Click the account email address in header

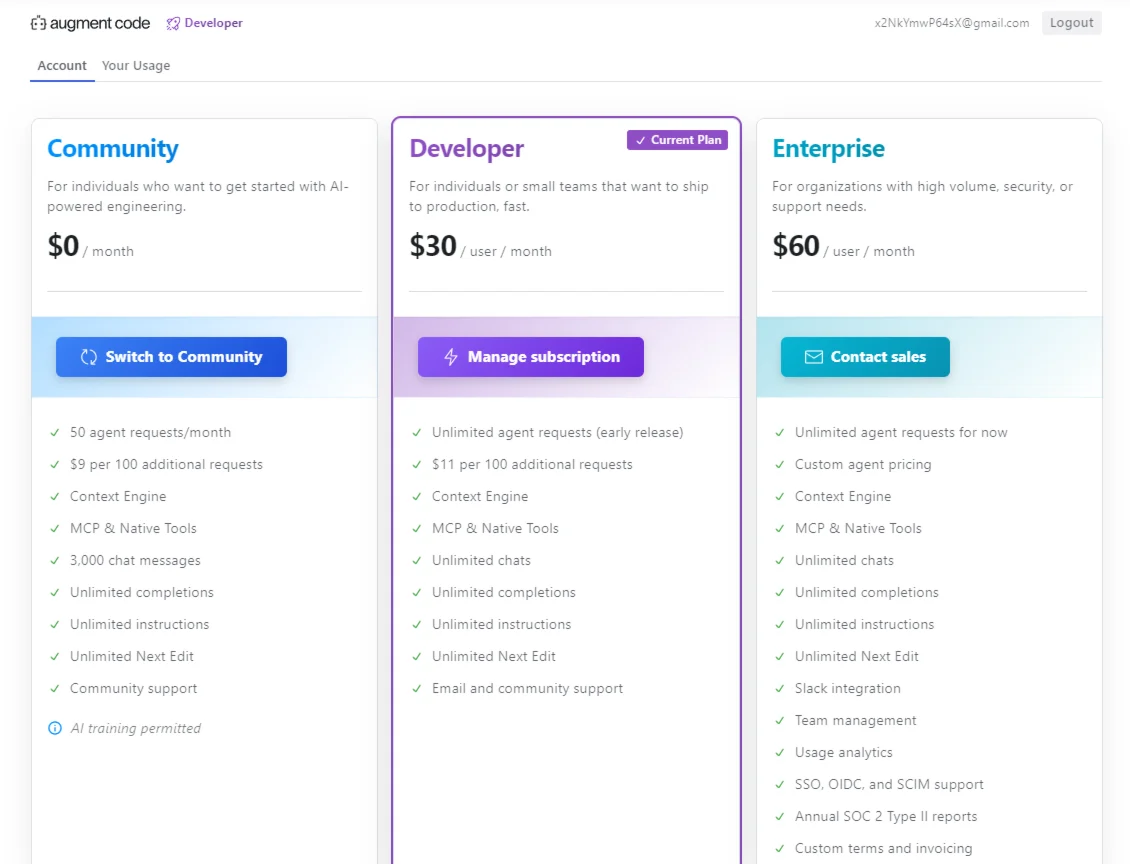(951, 23)
